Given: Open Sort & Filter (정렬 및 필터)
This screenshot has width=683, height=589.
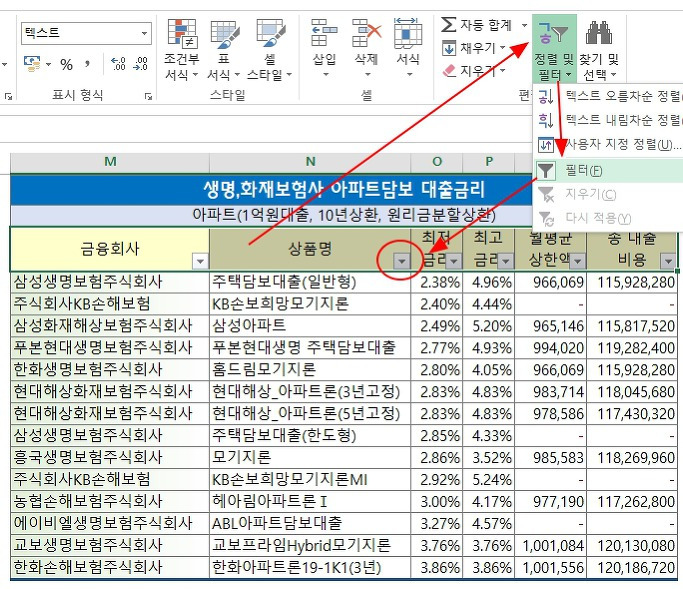Looking at the screenshot, I should click(554, 49).
